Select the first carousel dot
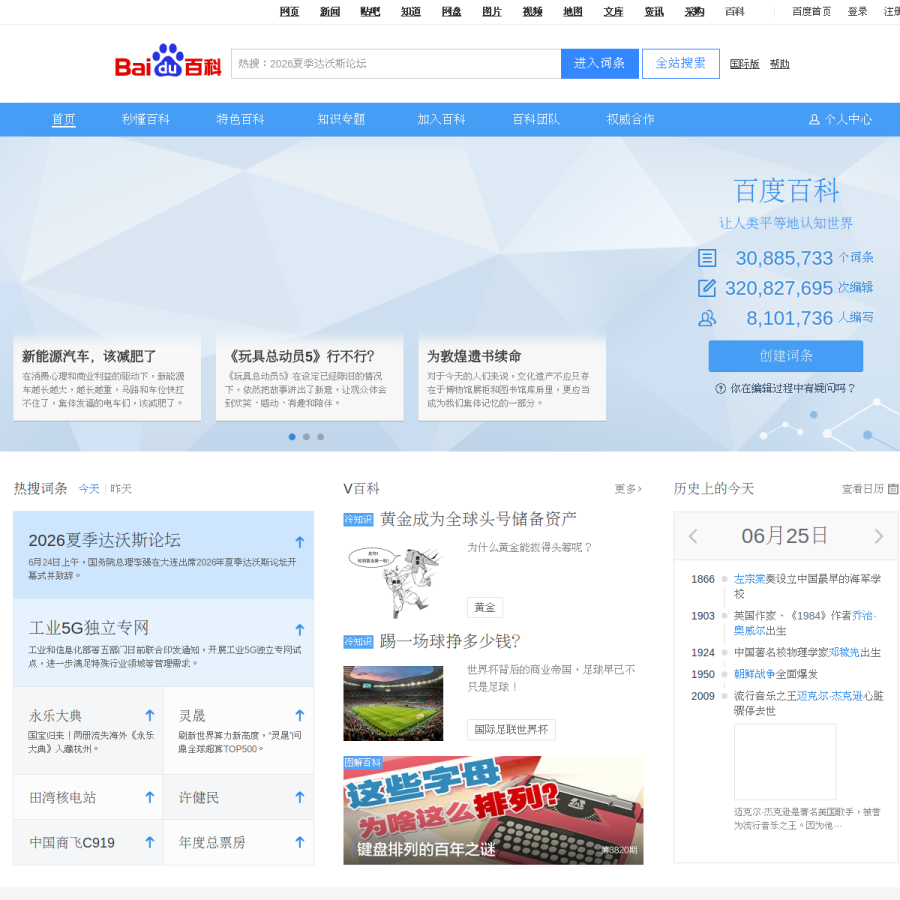This screenshot has width=900, height=900. point(292,437)
